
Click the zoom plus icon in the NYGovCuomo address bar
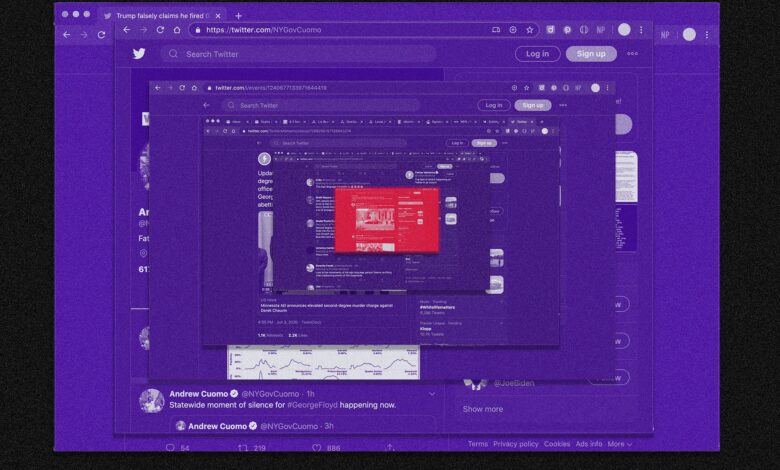pyautogui.click(x=513, y=30)
